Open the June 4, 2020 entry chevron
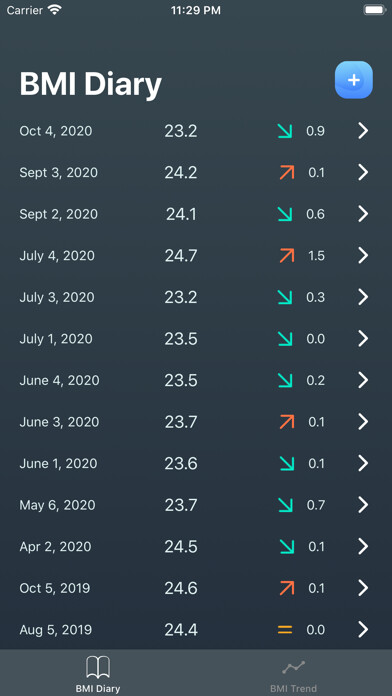Screen dimensions: 392x696 coord(363,380)
